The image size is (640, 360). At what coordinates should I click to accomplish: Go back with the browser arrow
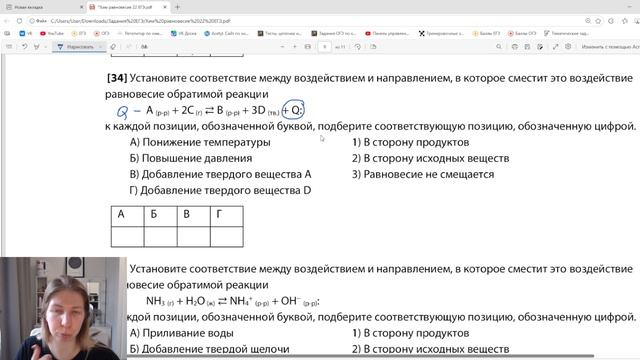coord(7,21)
